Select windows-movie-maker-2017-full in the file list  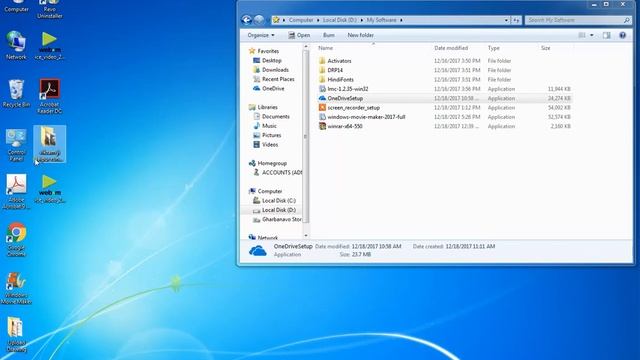[444, 117]
